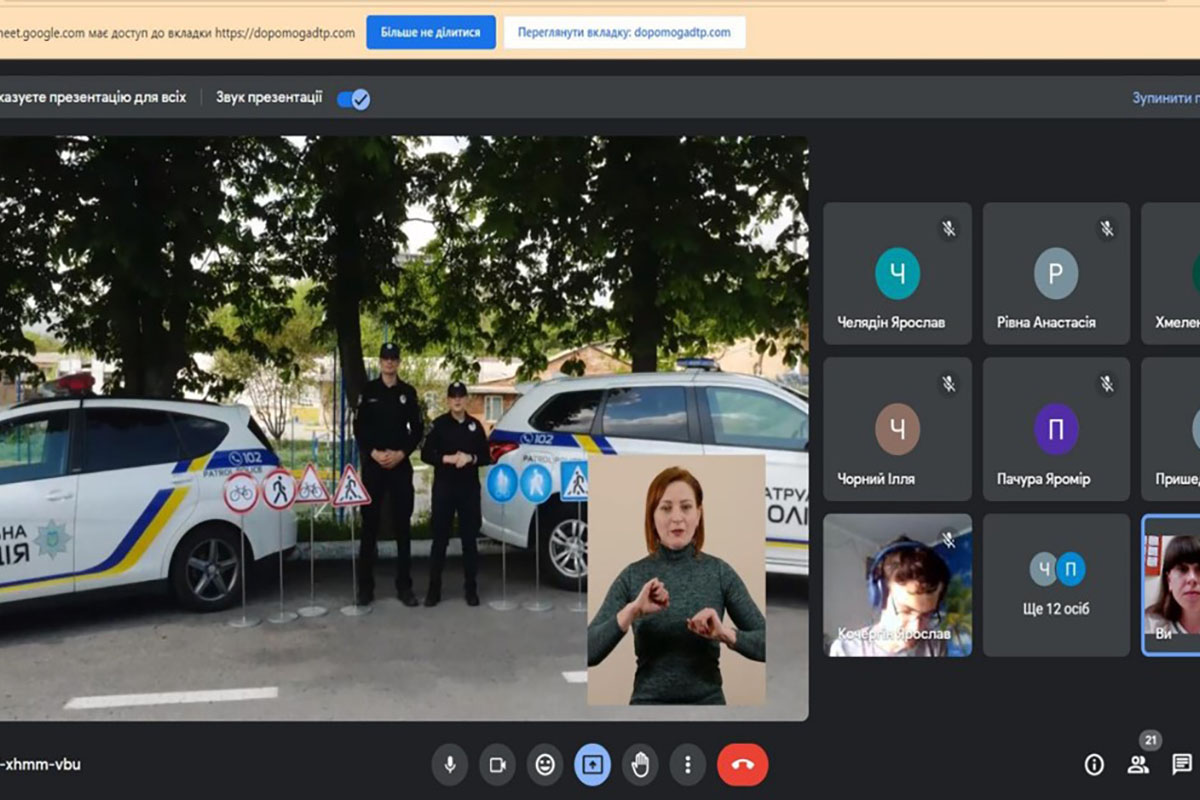This screenshot has height=800, width=1200.
Task: Open the chat panel icon
Action: pos(1182,765)
